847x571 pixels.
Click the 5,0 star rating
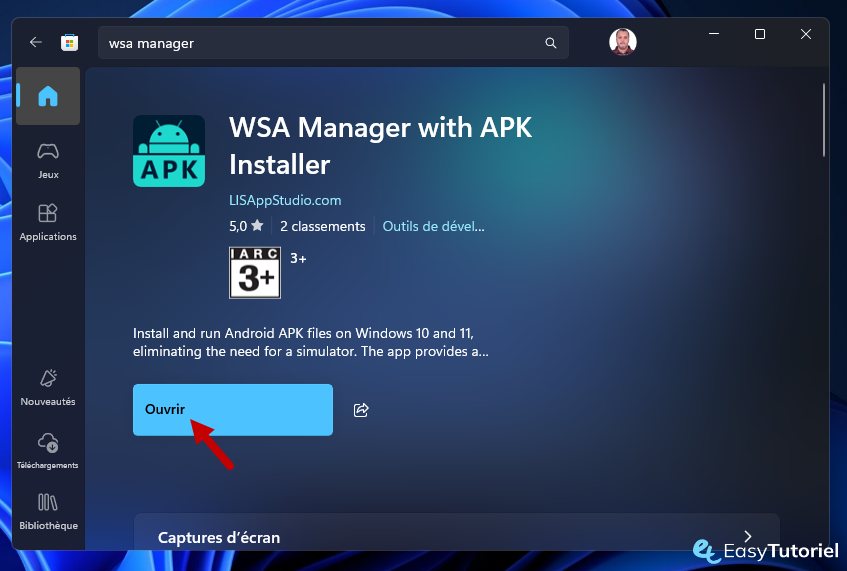246,226
